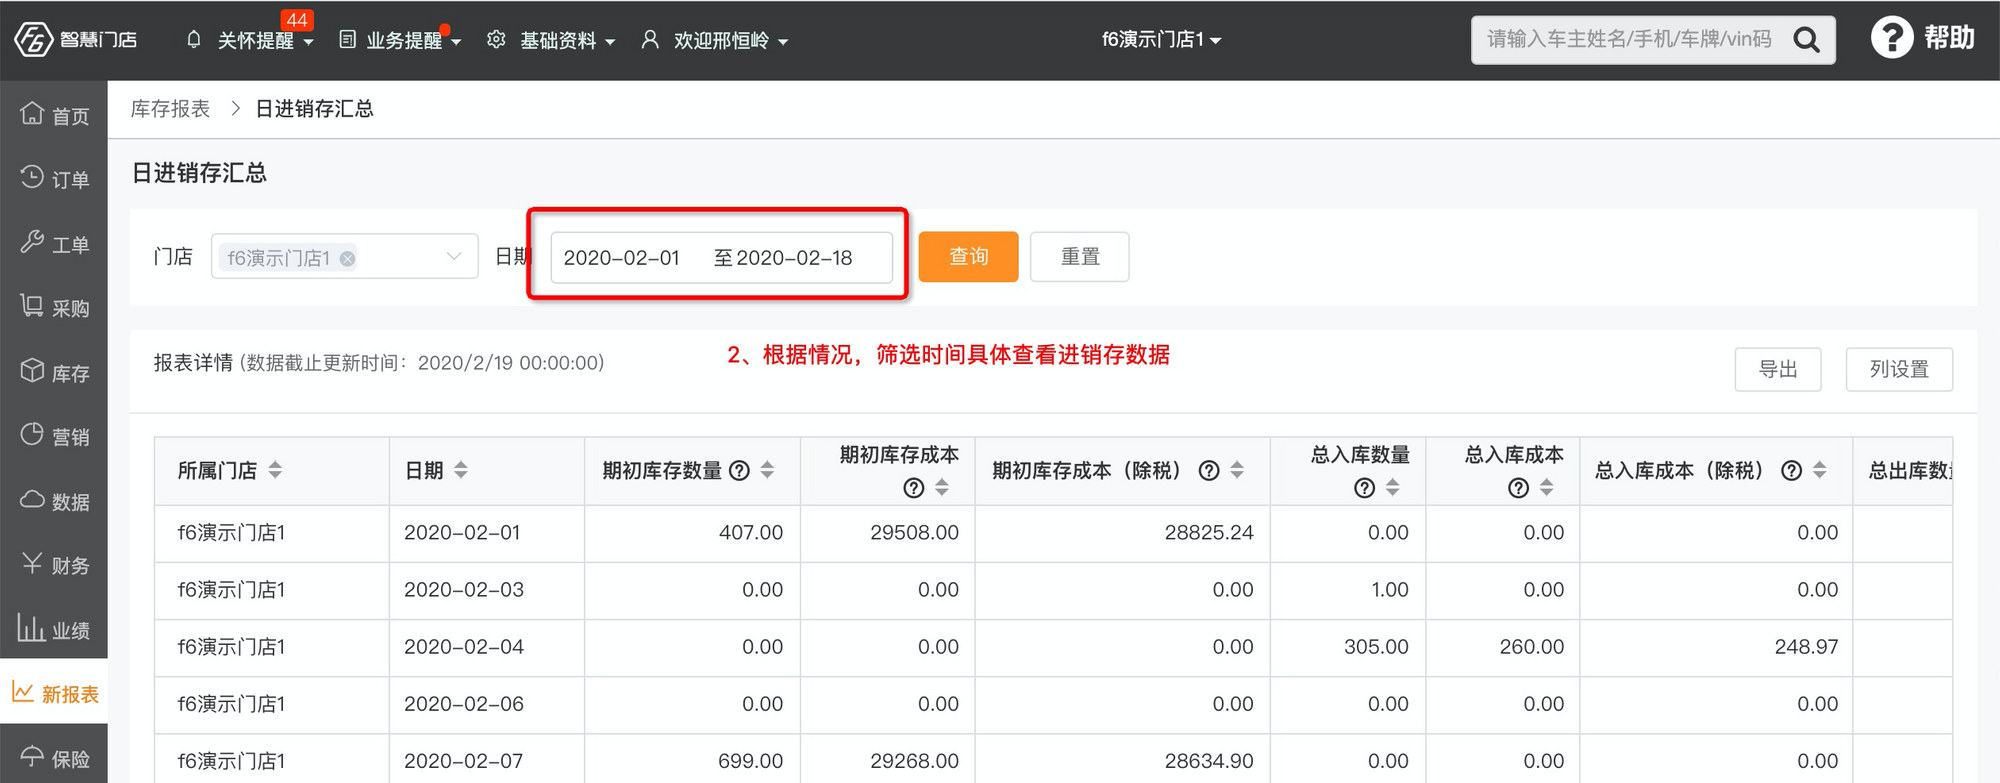2000x783 pixels.
Task: Open 订单 in sidebar
Action: point(54,179)
